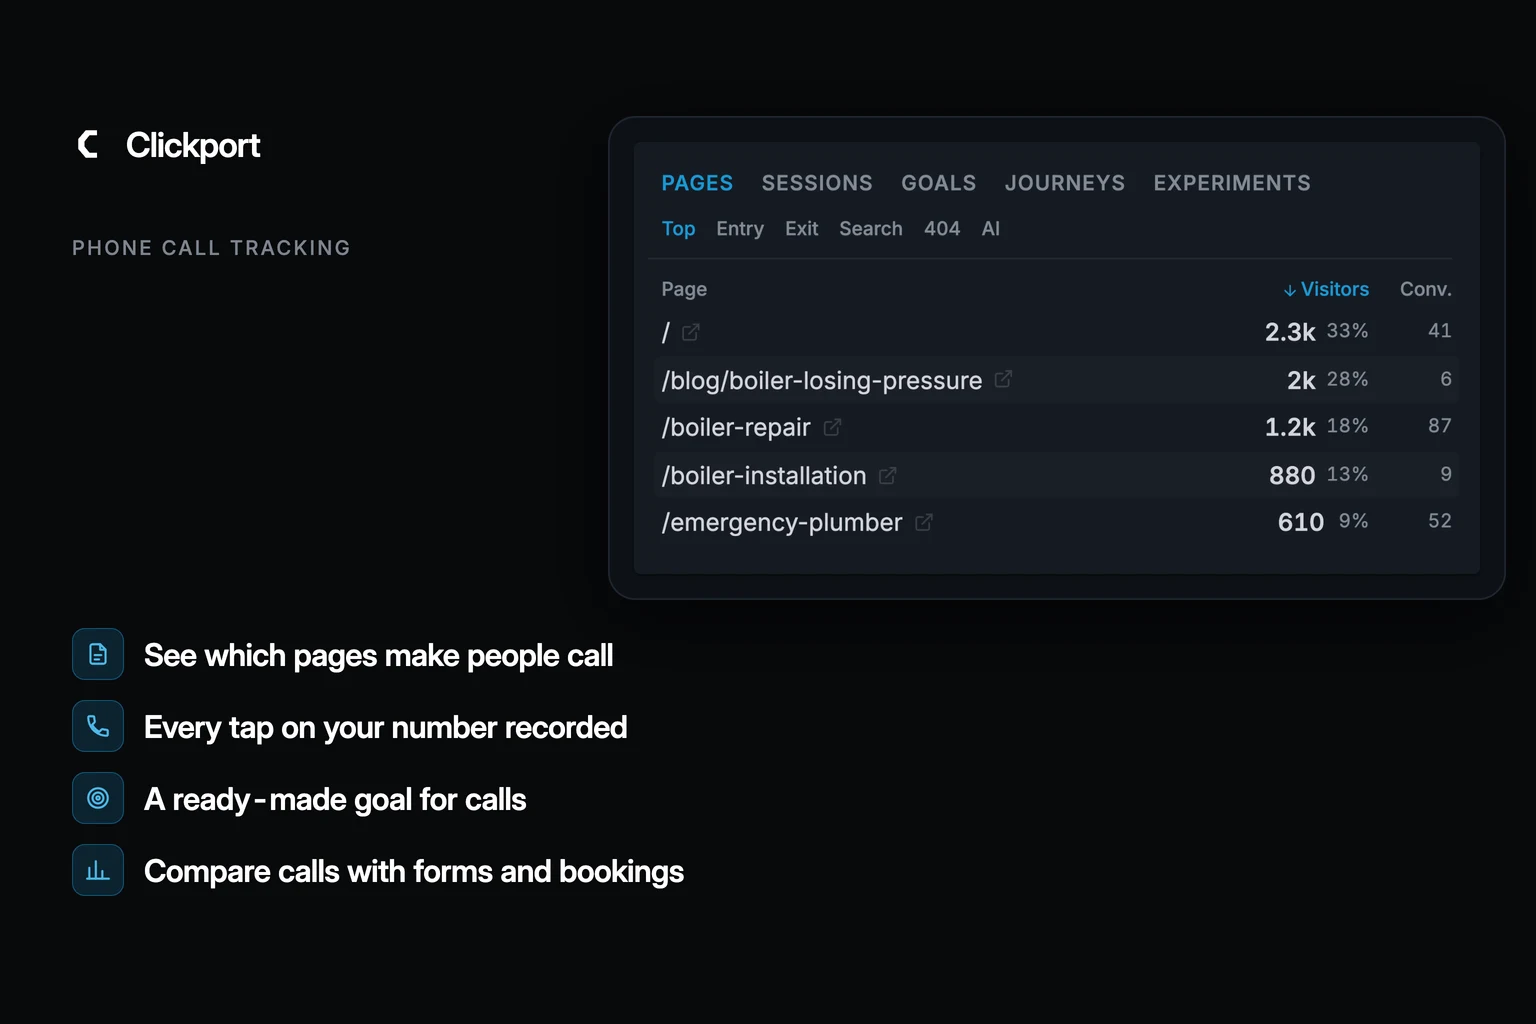Click the 'A ready-made goal for calls' text

click(x=335, y=800)
